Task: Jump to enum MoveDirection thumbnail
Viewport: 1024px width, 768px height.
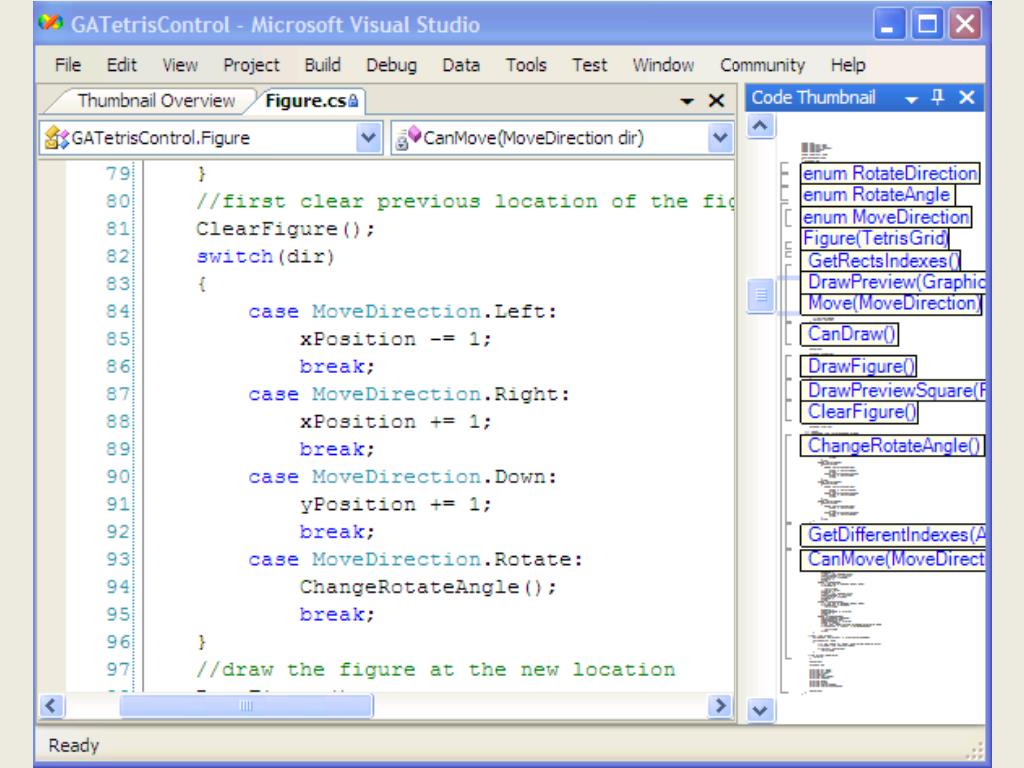Action: [886, 217]
